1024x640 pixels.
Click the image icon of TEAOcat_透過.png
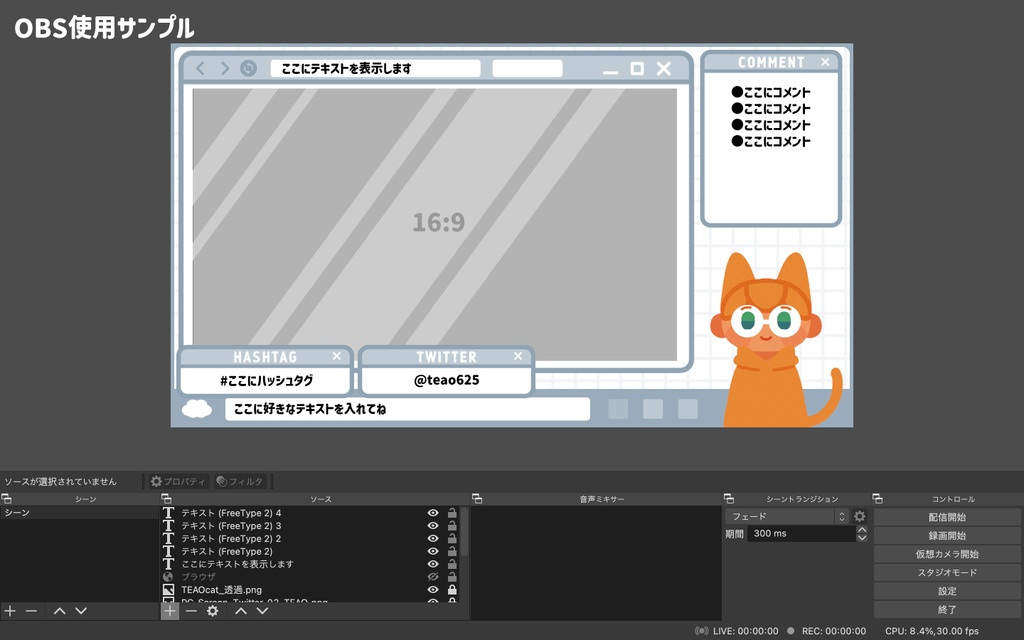pyautogui.click(x=168, y=590)
